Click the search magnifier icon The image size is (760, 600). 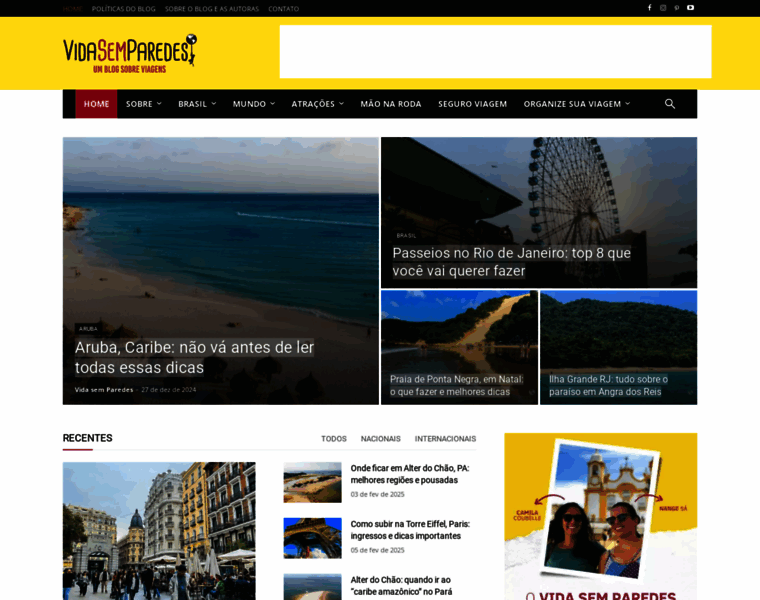click(670, 104)
